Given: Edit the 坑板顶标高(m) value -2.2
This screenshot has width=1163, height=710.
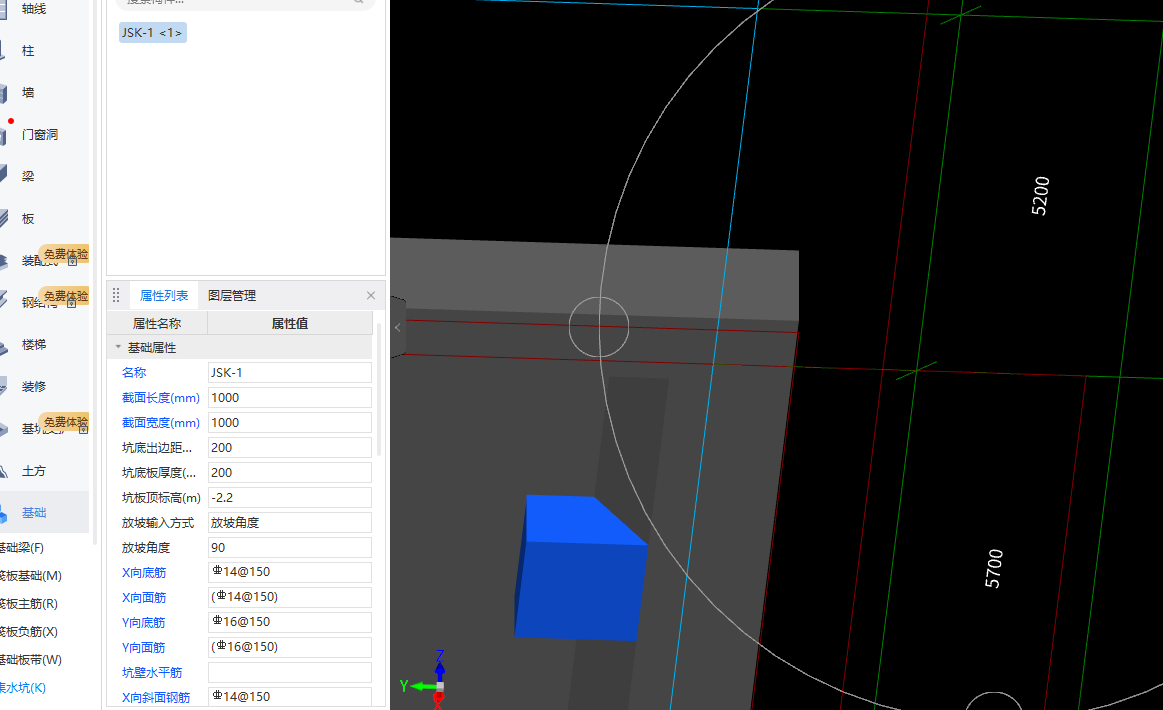Looking at the screenshot, I should pos(289,498).
